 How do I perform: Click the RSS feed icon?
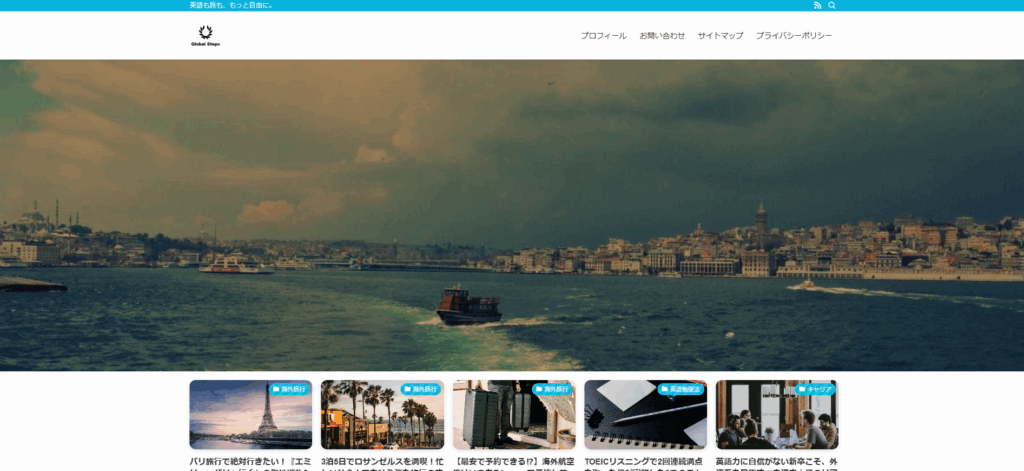817,5
